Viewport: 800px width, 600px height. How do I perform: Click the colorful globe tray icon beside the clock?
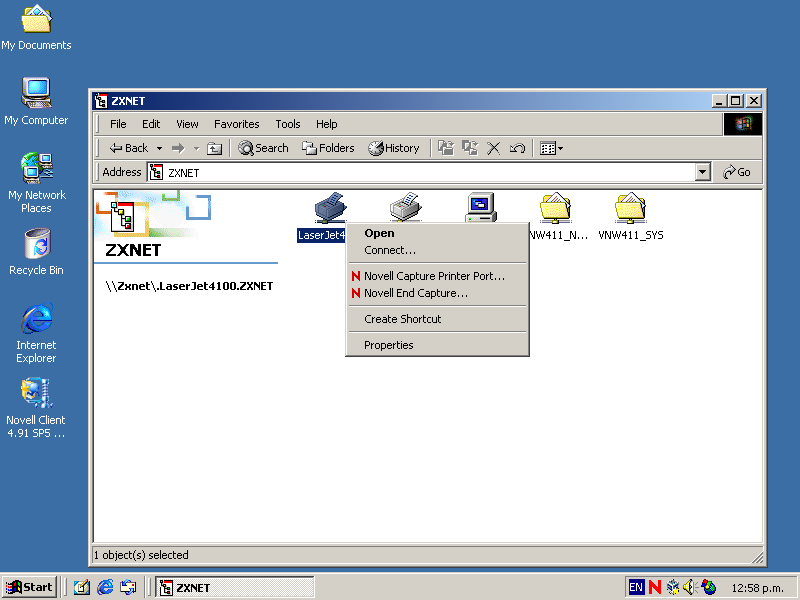click(708, 588)
